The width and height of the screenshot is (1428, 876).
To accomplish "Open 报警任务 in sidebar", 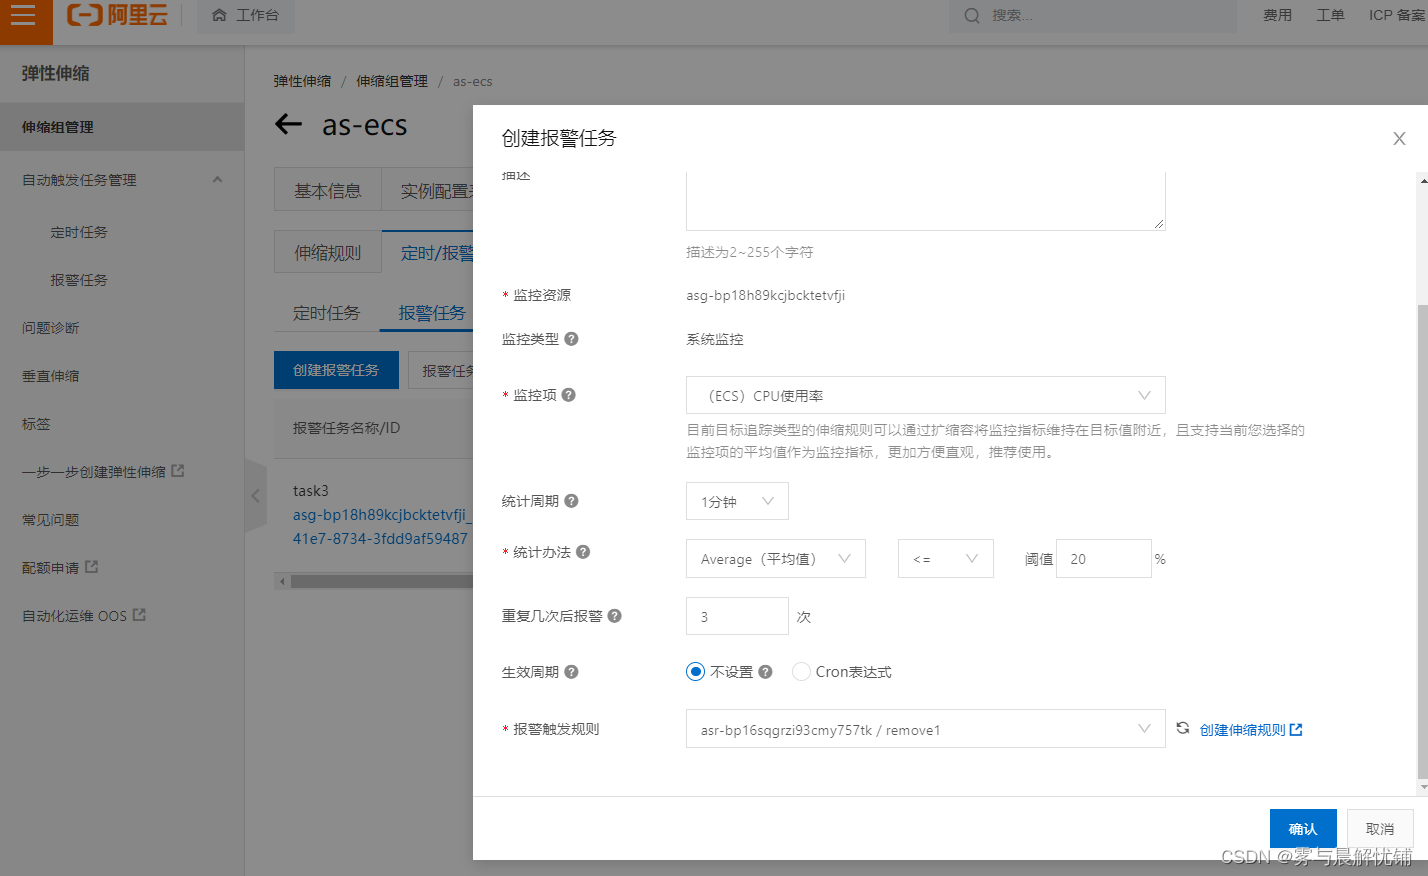I will coord(79,280).
